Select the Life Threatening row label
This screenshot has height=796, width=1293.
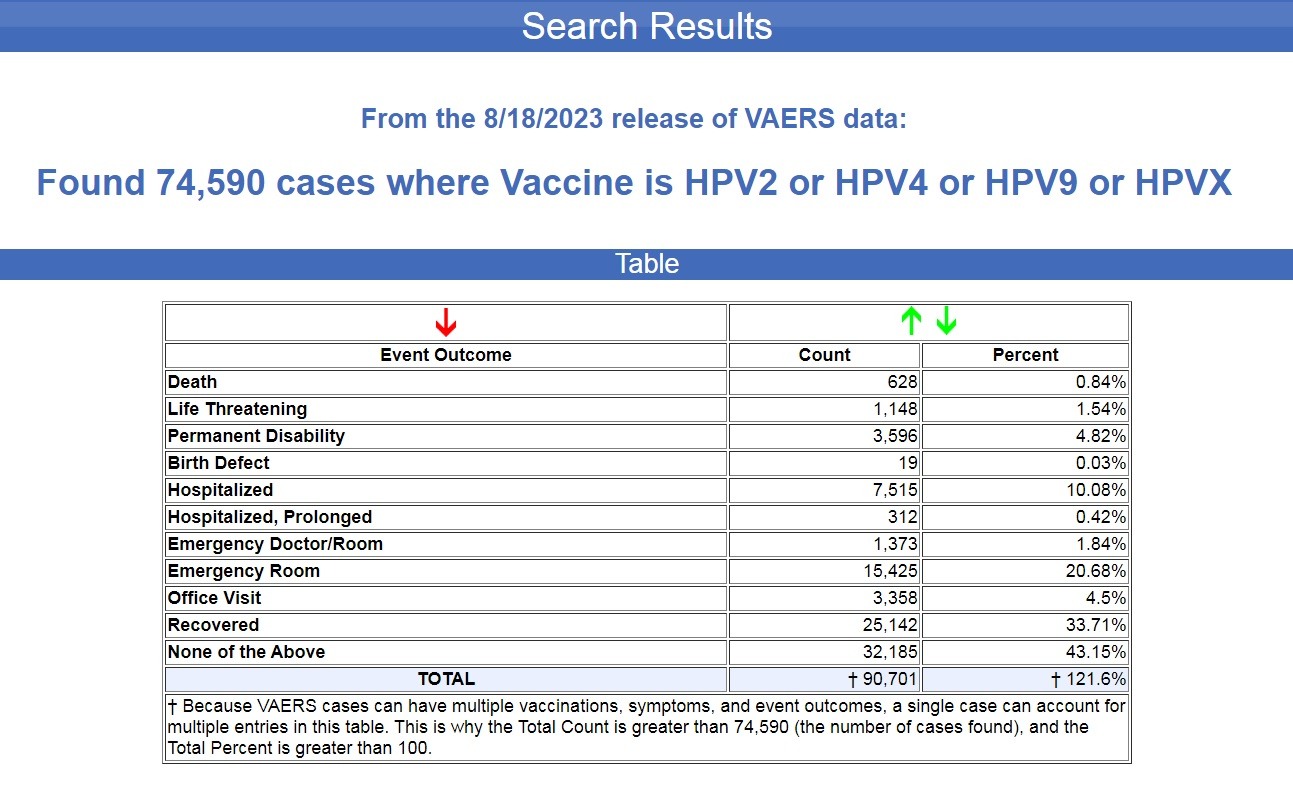click(x=237, y=409)
